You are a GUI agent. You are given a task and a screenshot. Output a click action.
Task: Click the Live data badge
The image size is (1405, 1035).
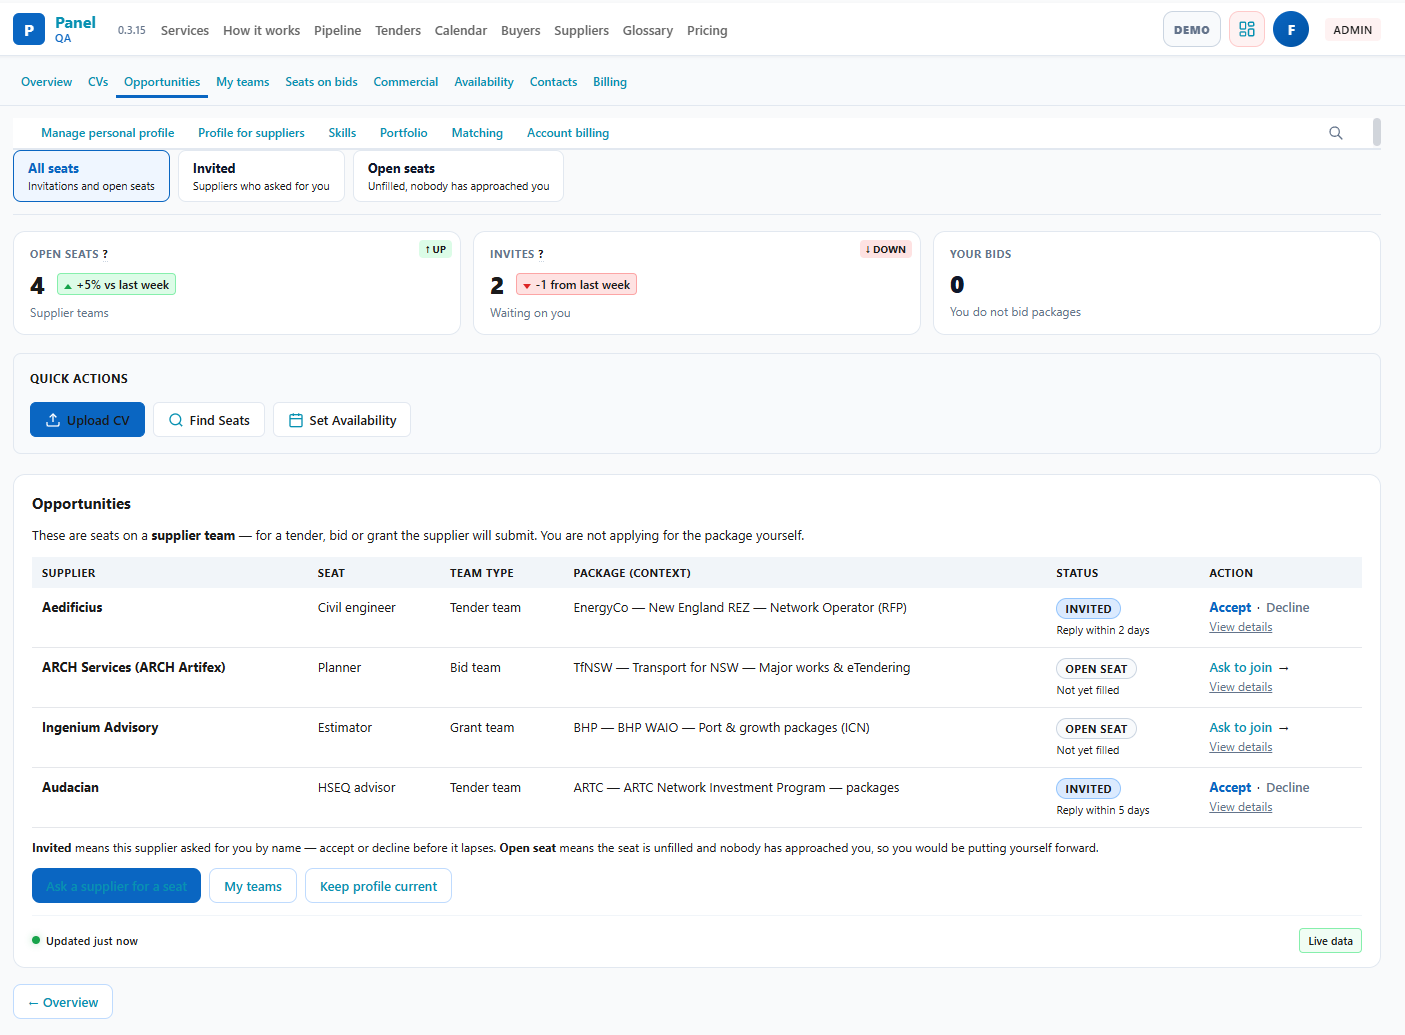point(1330,941)
